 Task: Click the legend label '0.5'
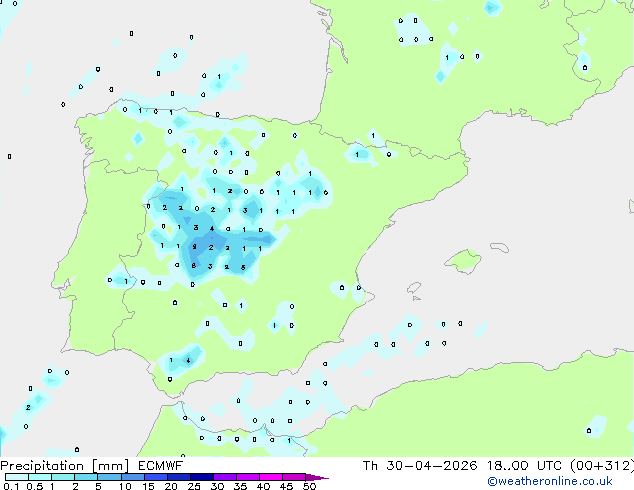click(35, 486)
